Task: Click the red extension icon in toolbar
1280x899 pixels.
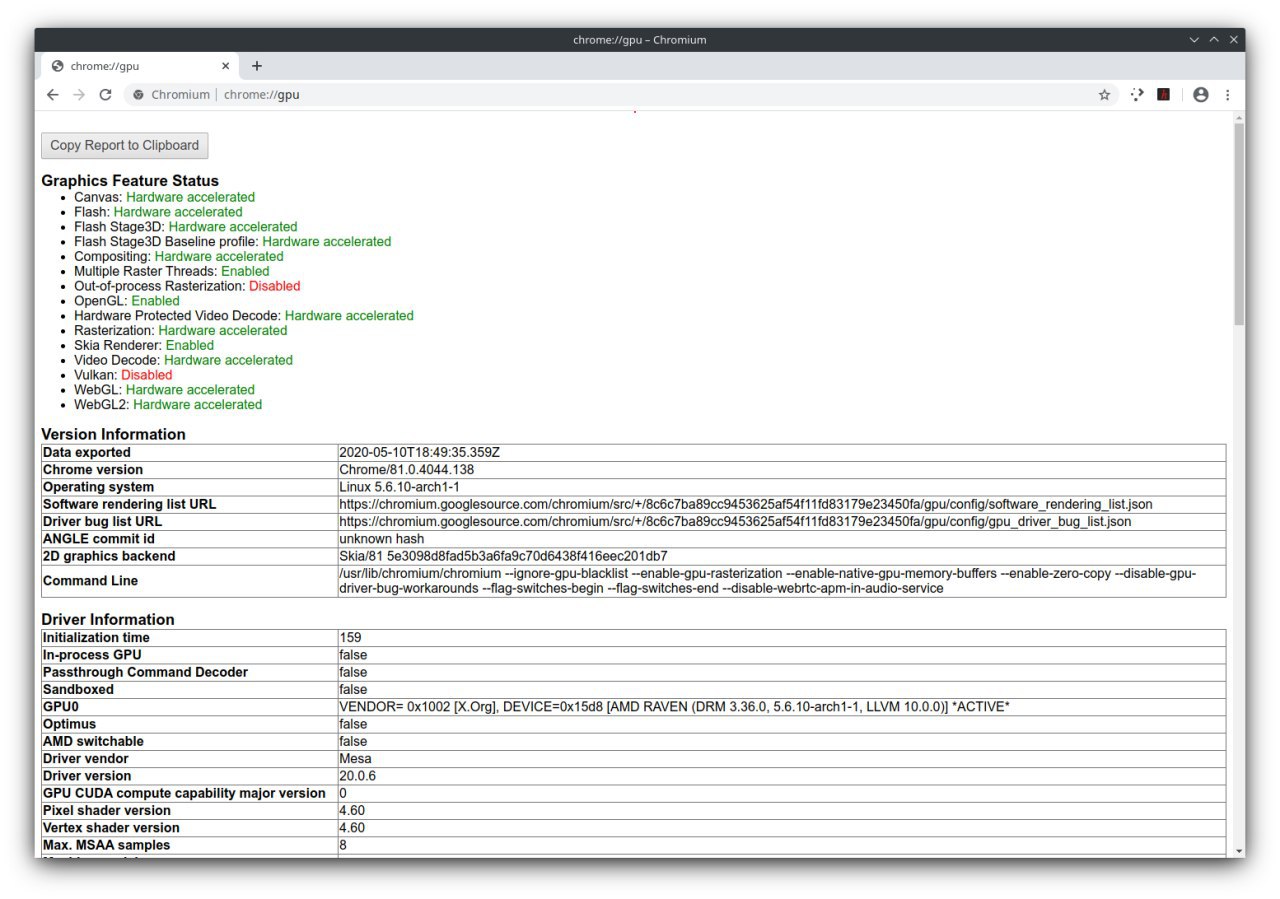Action: point(1163,95)
